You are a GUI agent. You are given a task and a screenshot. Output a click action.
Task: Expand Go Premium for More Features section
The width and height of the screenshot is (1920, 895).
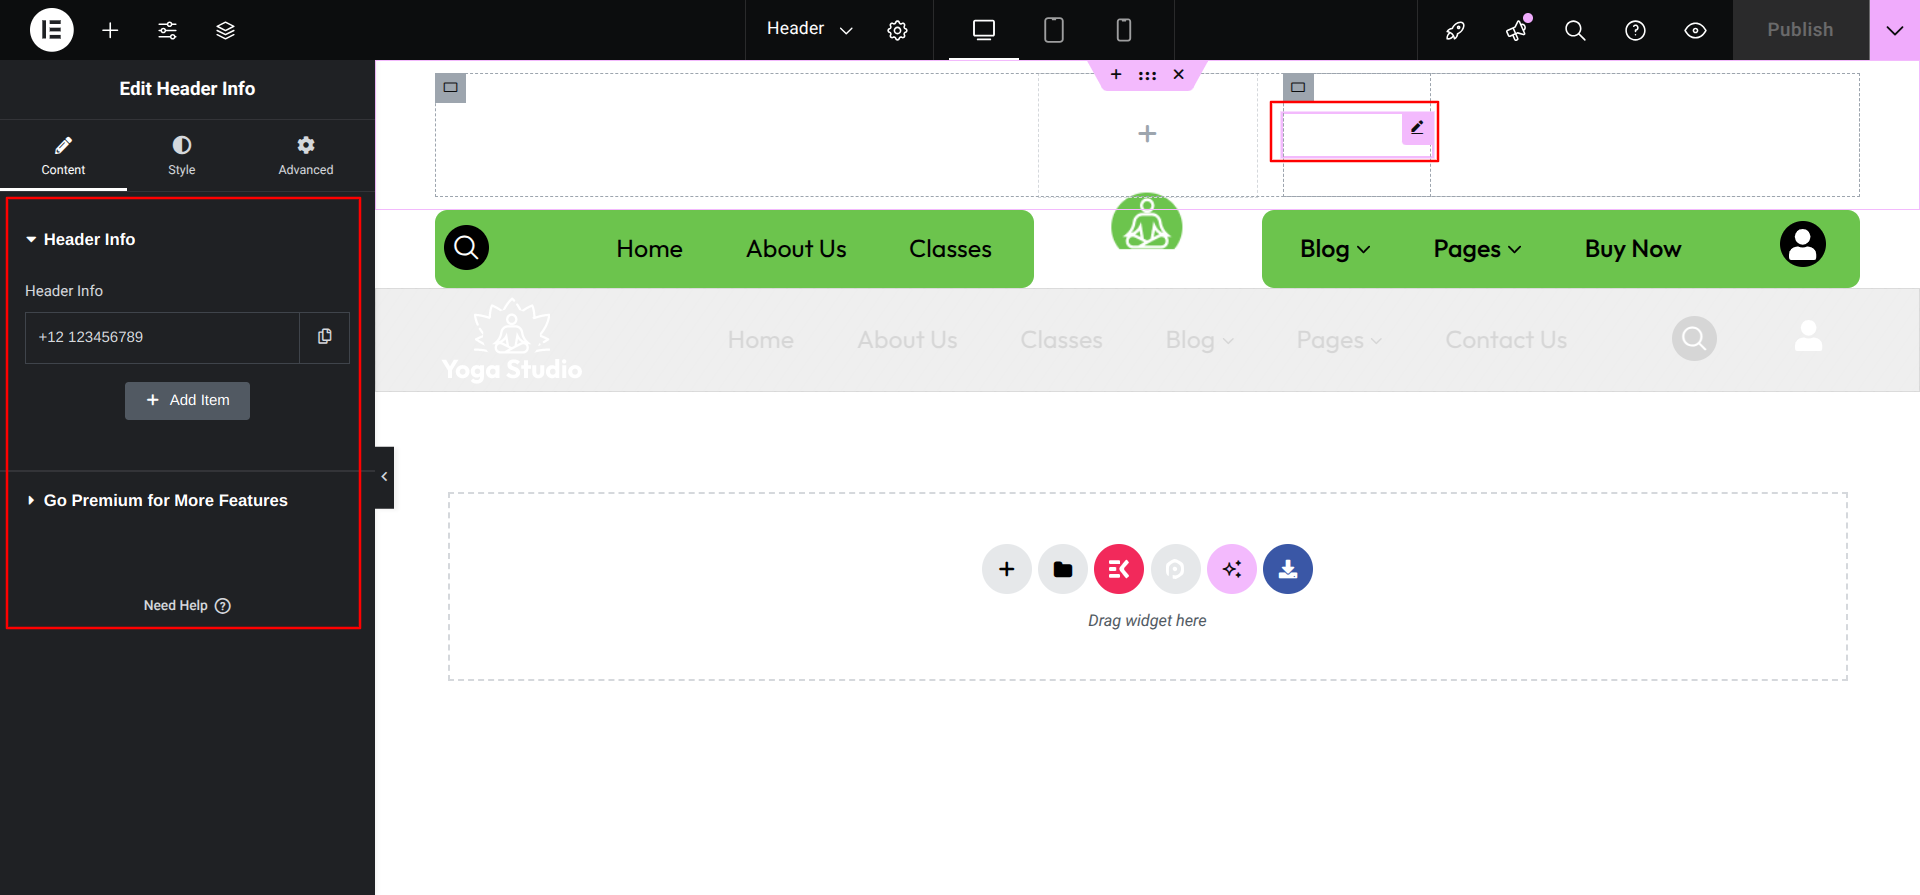(x=158, y=500)
